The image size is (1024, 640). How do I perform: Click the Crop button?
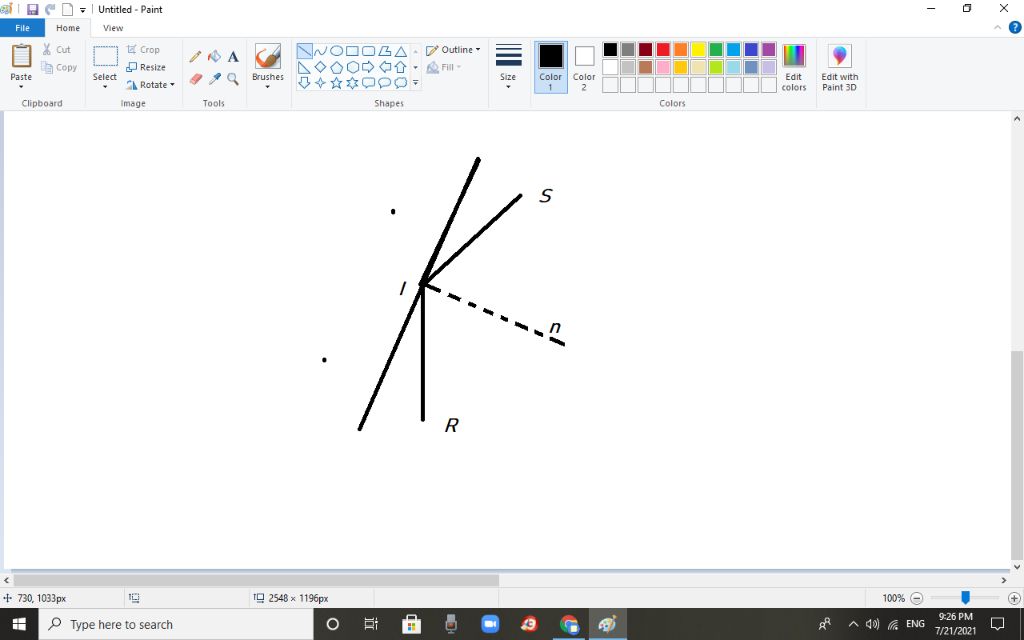pyautogui.click(x=143, y=50)
